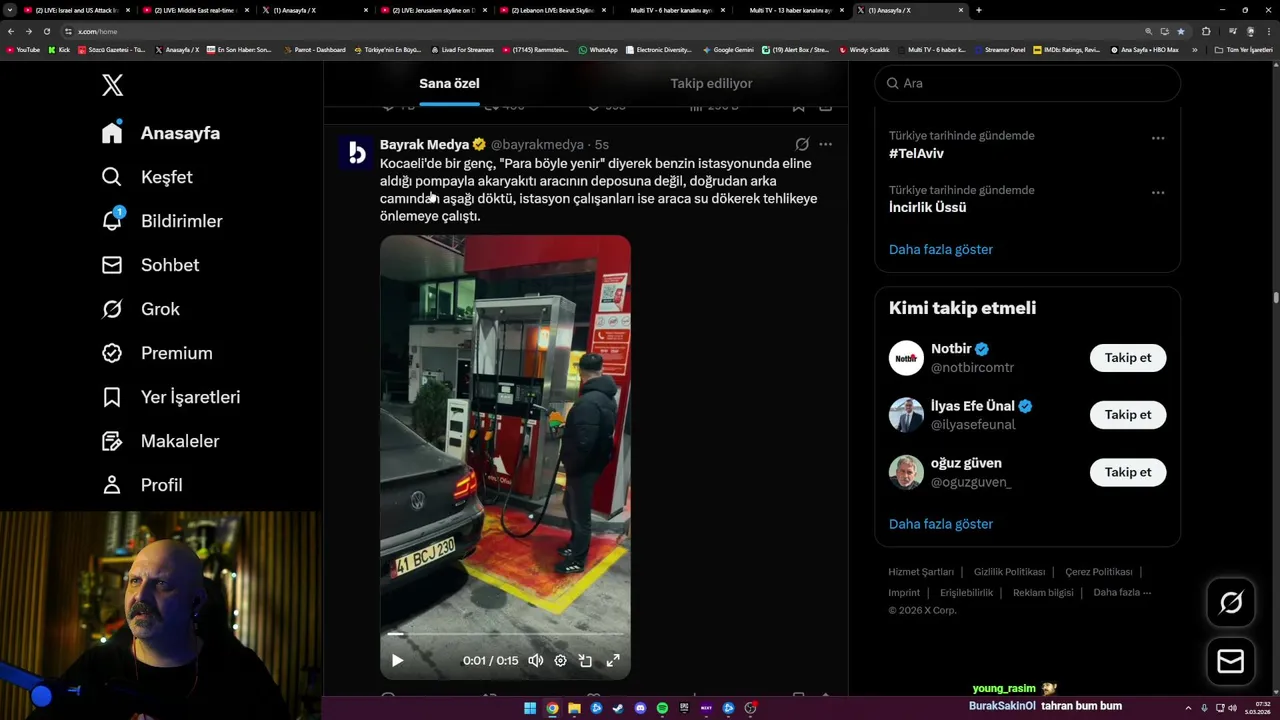Viewport: 1280px width, 720px height.
Task: Open the Bayrak Medya profile name
Action: [424, 144]
